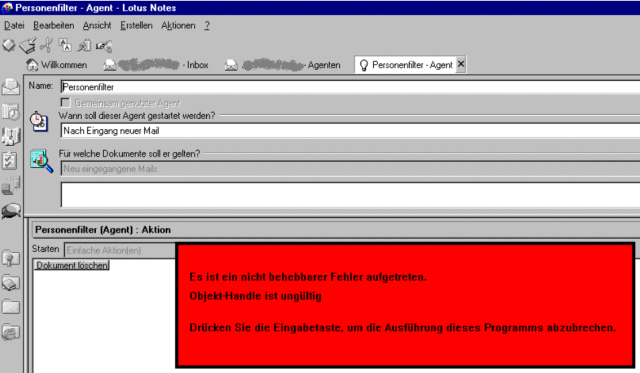
Task: Open the book folder bookmark in sidebar
Action: click(x=11, y=282)
